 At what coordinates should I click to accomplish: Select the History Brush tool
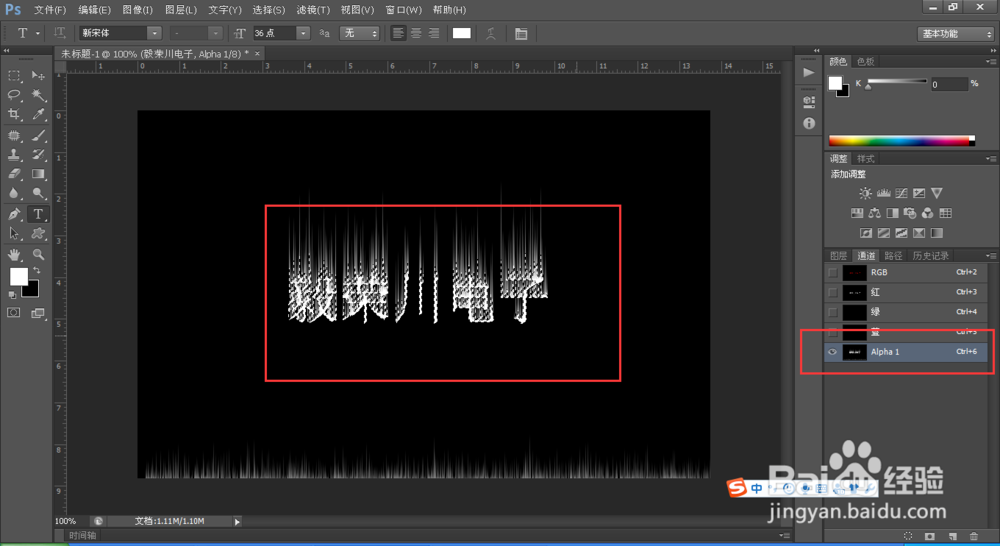click(38, 154)
